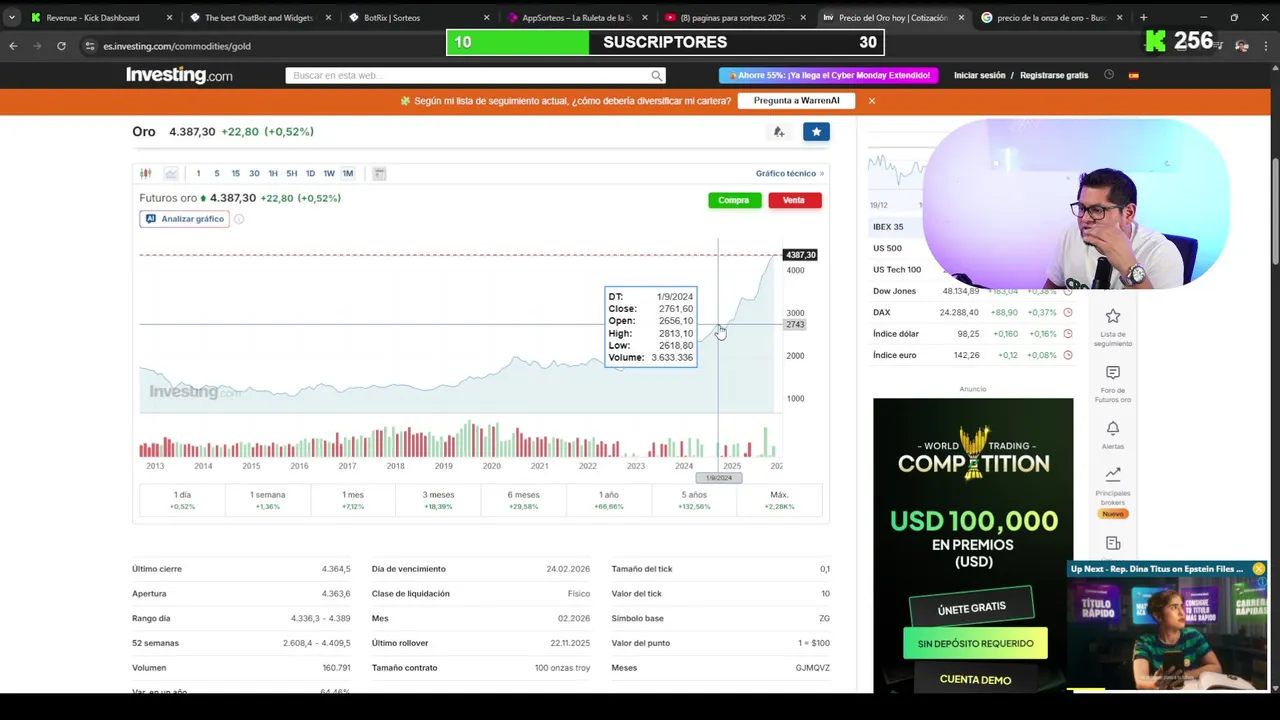
Task: Select the 5H chart interval
Action: point(291,173)
